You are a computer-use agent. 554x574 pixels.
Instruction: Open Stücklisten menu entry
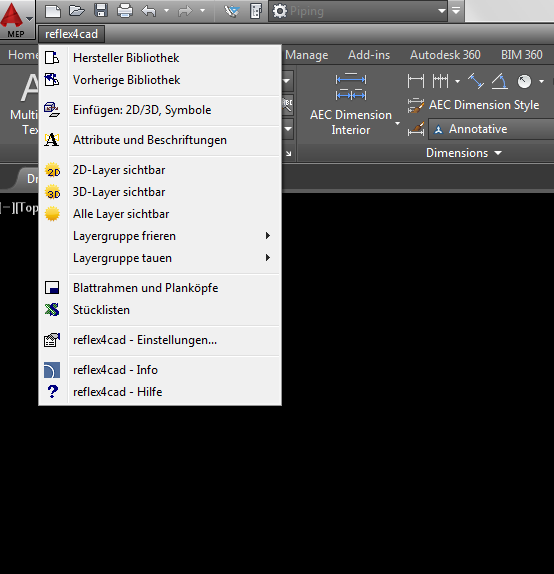tap(160, 310)
